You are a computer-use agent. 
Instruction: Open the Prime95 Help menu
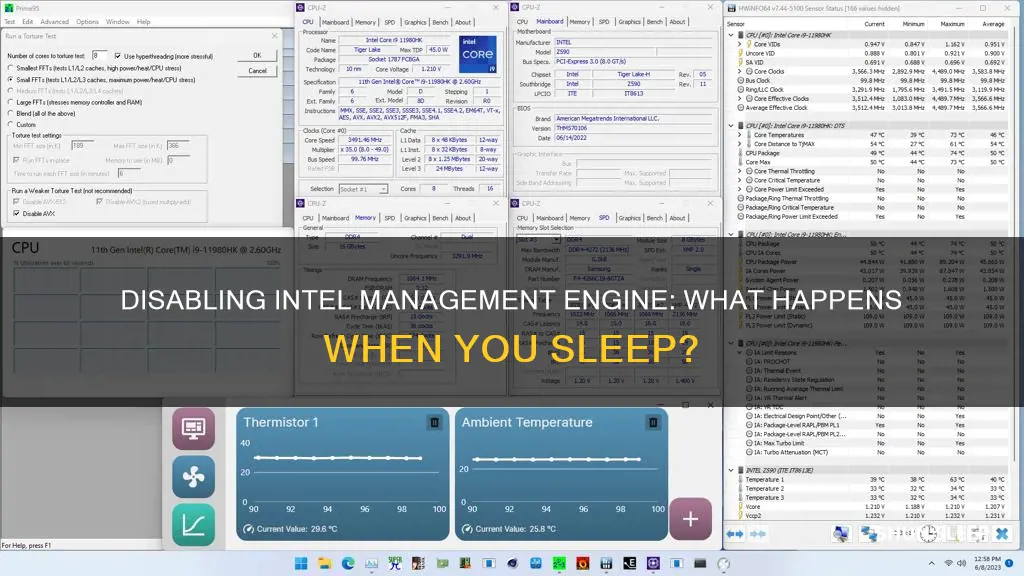[x=144, y=22]
